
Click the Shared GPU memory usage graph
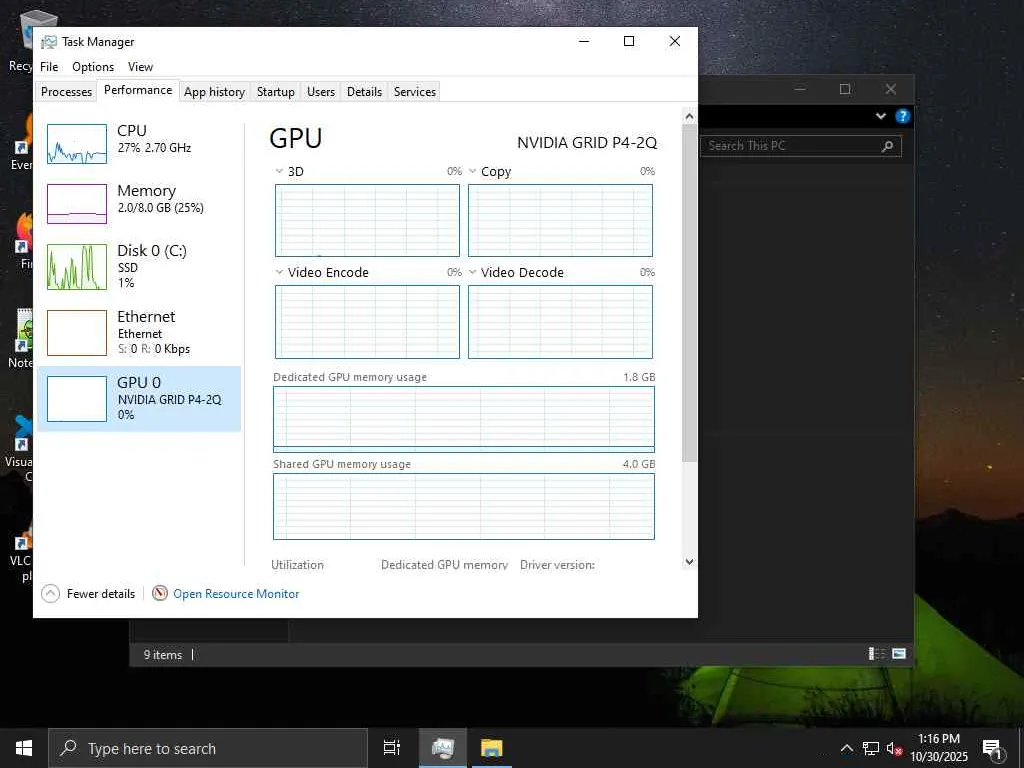click(464, 507)
